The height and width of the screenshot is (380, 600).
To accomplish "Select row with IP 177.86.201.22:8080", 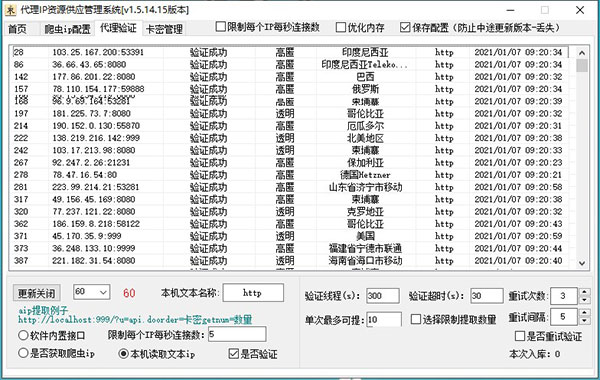I will (x=290, y=77).
